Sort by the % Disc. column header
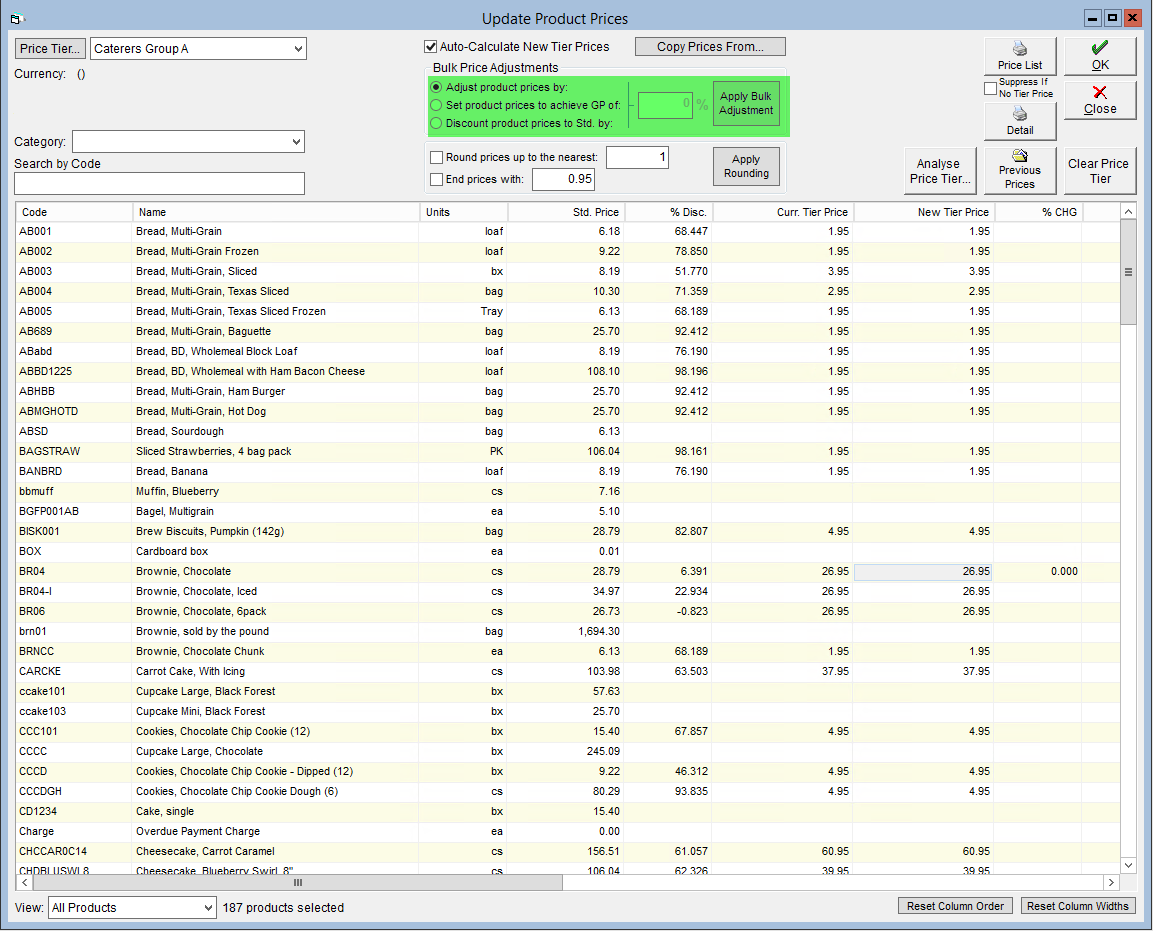This screenshot has width=1153, height=932. click(x=668, y=212)
